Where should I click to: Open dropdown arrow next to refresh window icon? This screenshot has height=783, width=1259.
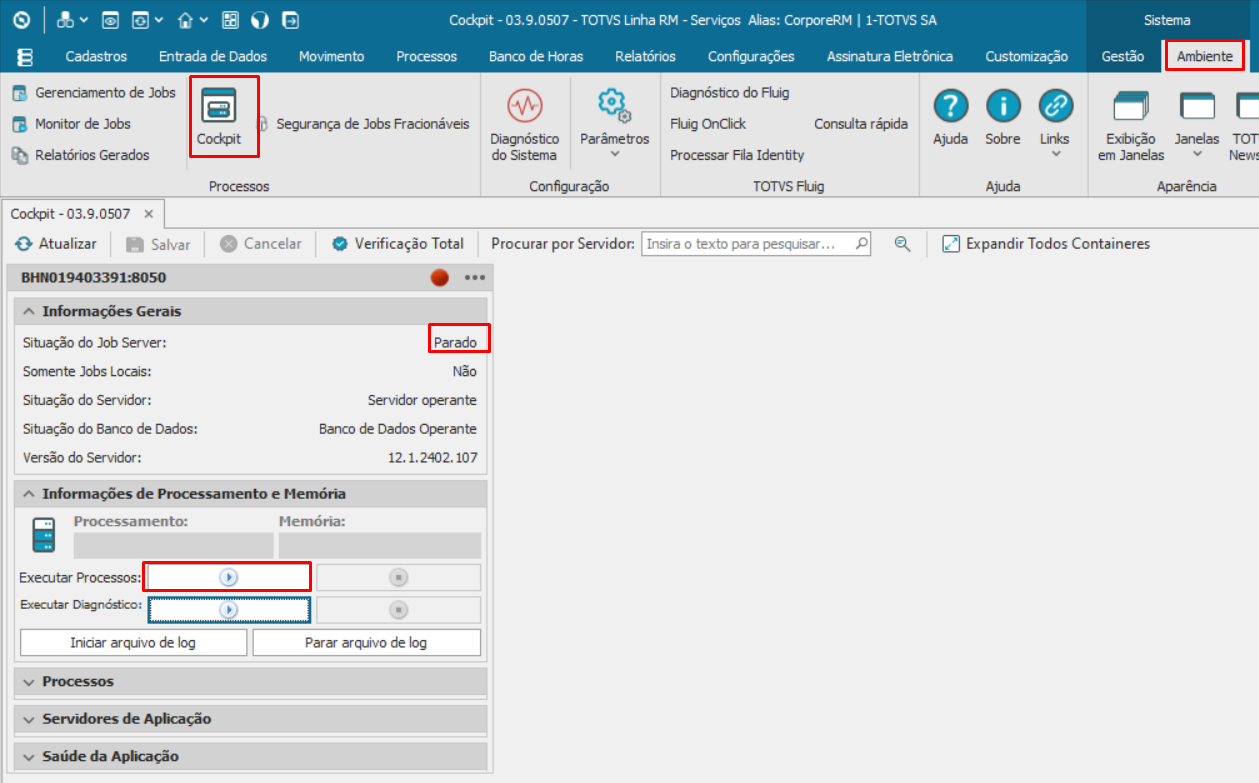click(159, 20)
